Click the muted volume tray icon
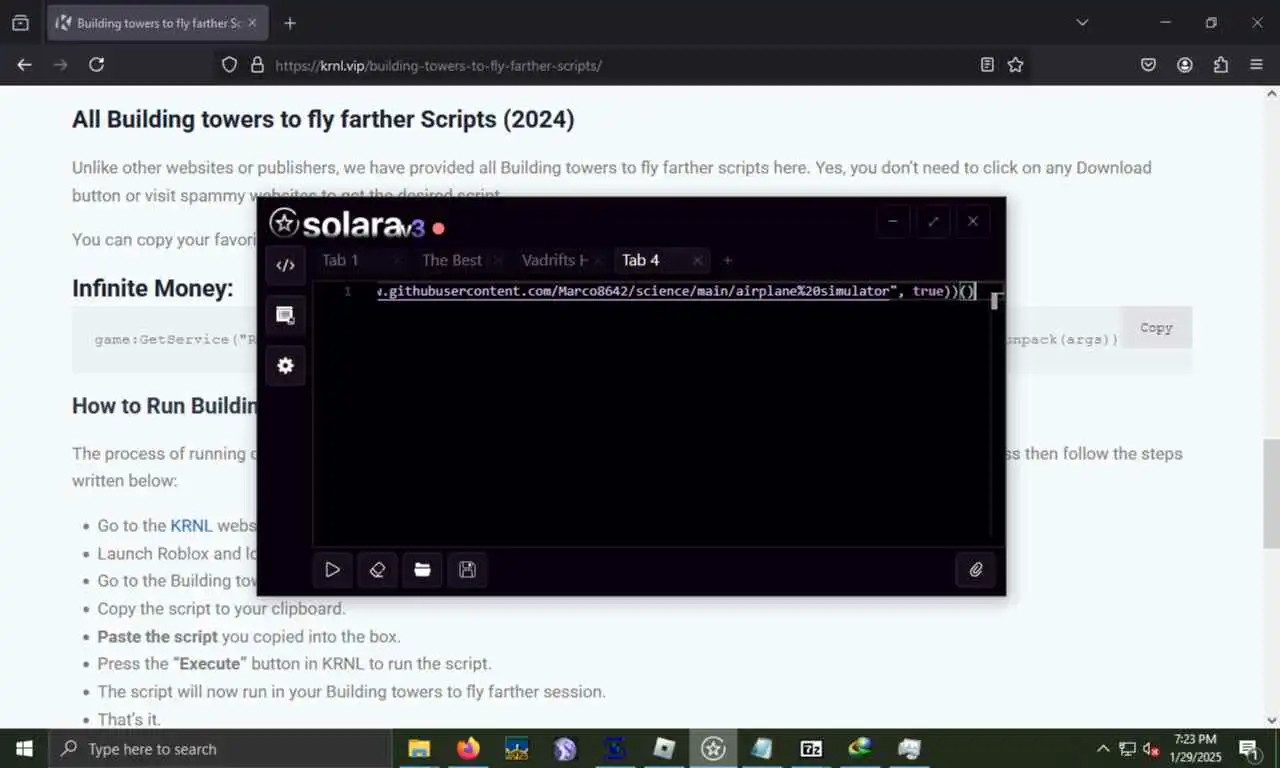Image resolution: width=1280 pixels, height=768 pixels. pyautogui.click(x=1151, y=748)
